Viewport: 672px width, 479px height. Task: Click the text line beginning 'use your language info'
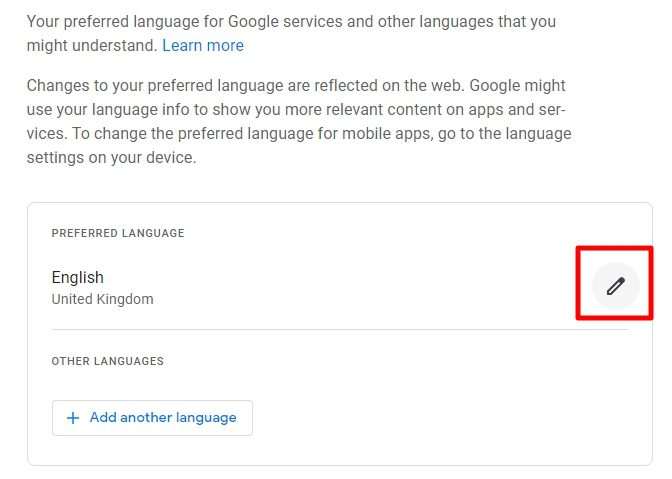(x=296, y=110)
